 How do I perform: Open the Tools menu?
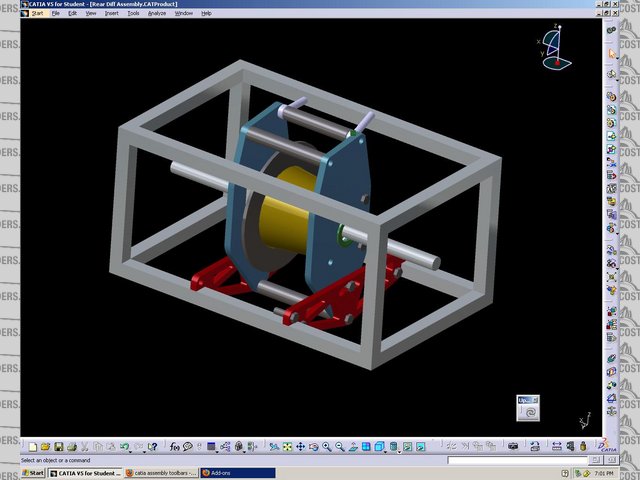pos(133,13)
